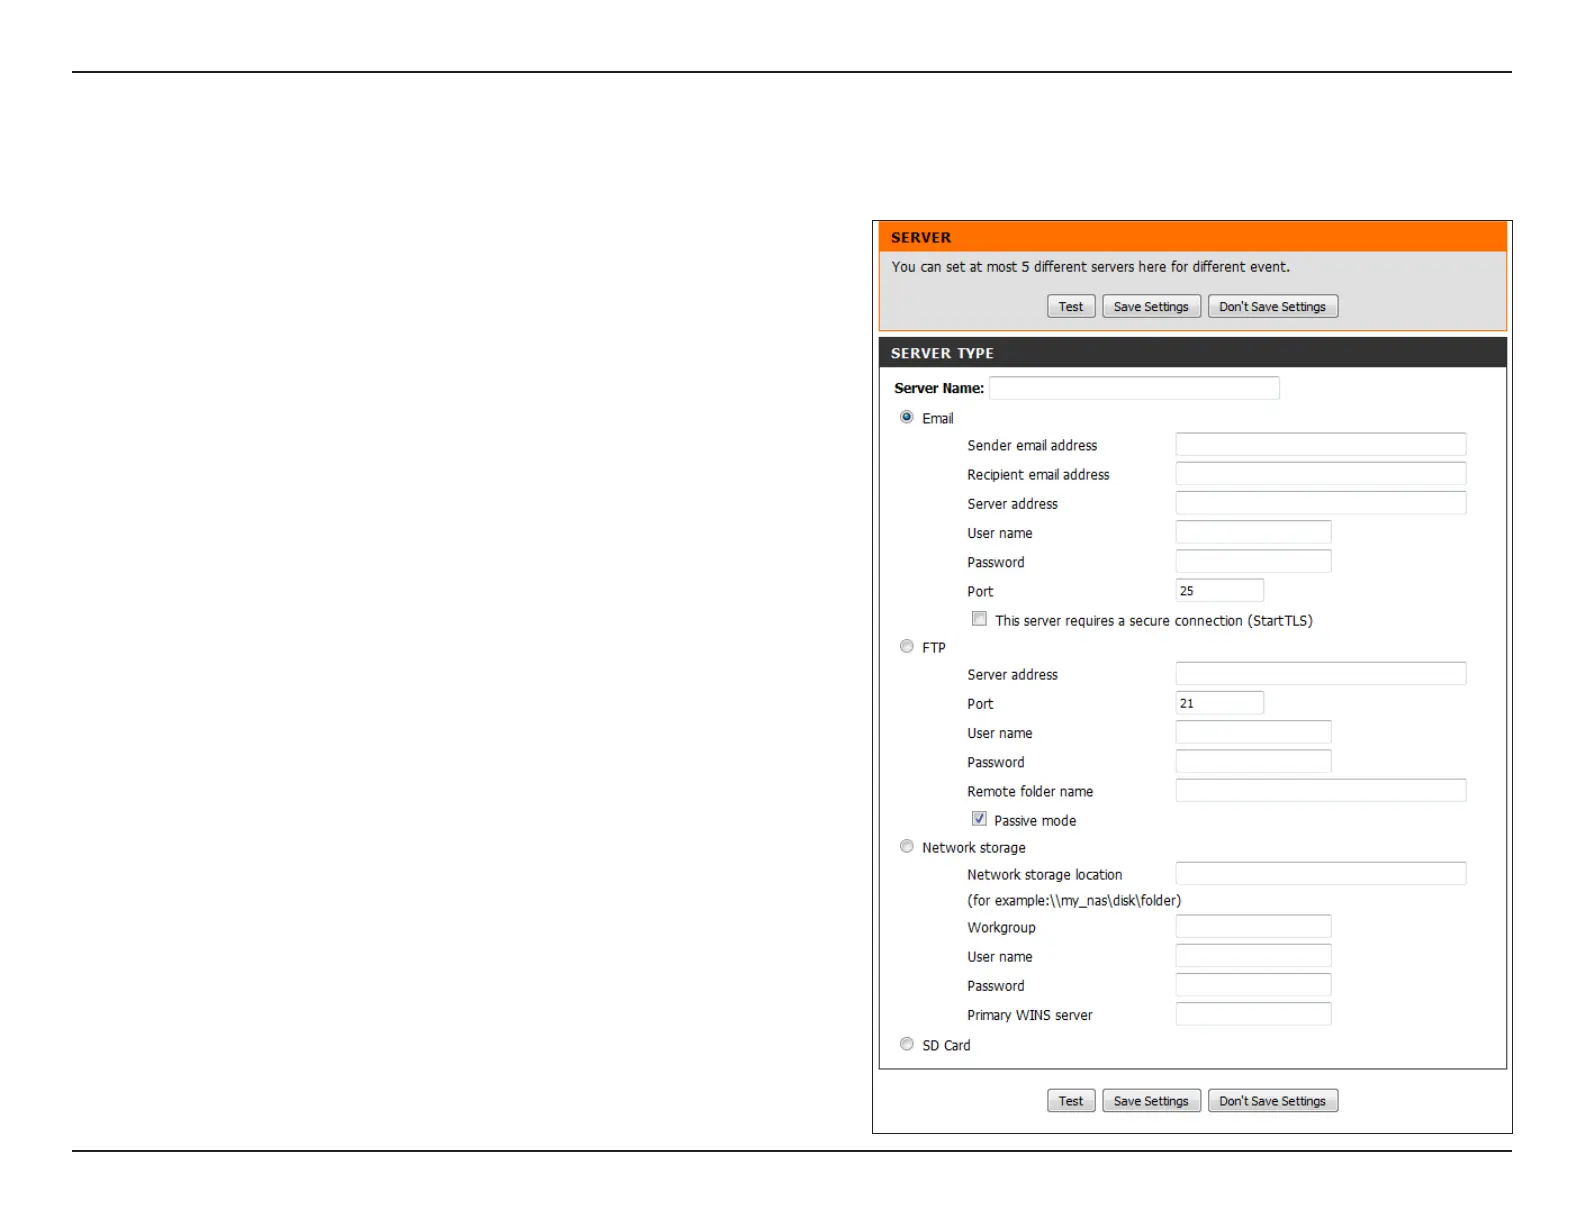Focus the Remote folder name field
1584x1224 pixels.
coord(1321,791)
